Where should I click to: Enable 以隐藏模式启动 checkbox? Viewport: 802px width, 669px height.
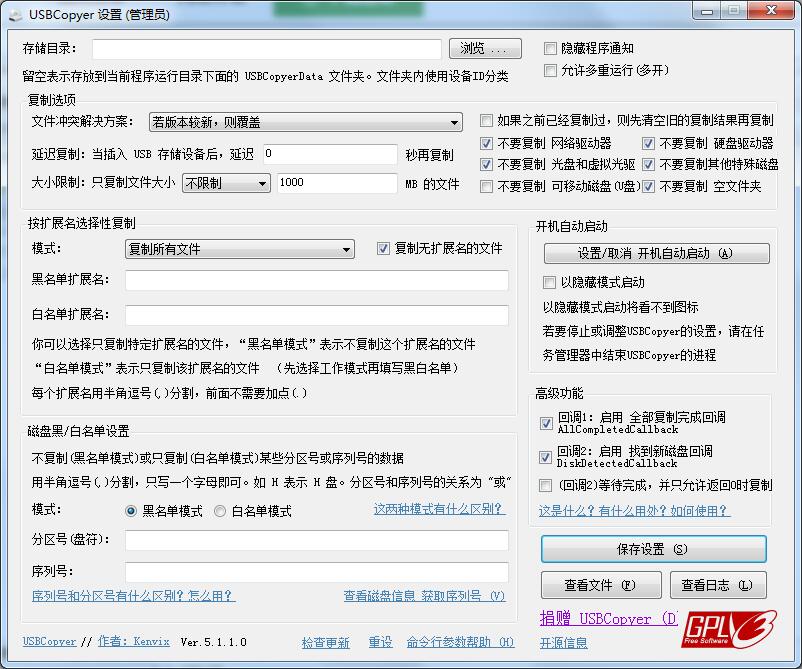pyautogui.click(x=549, y=282)
